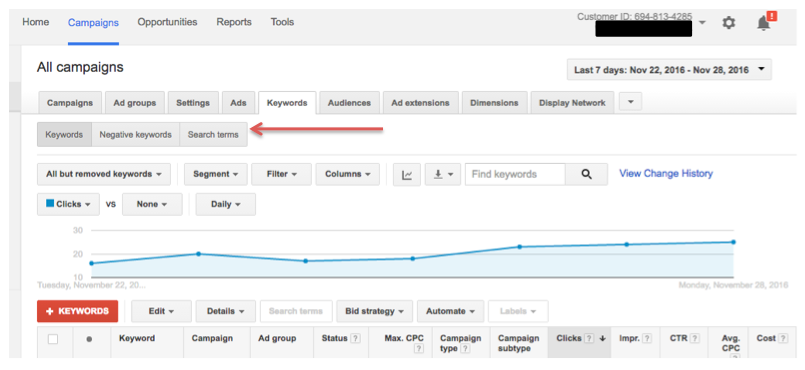805x370 pixels.
Task: Sort by the Avg. CPC column header
Action: pos(730,343)
